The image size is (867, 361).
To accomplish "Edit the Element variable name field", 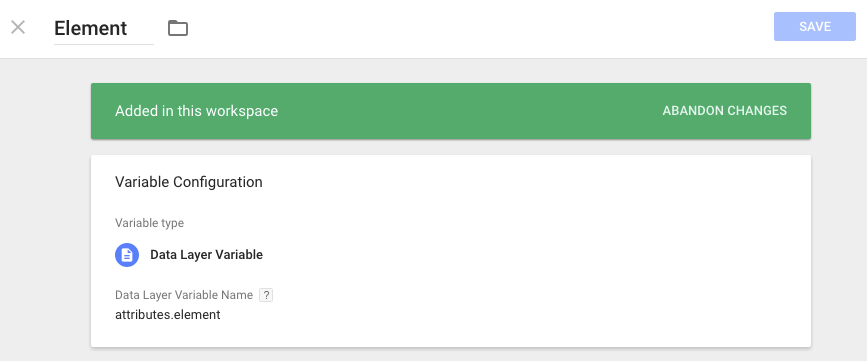I will pyautogui.click(x=104, y=28).
